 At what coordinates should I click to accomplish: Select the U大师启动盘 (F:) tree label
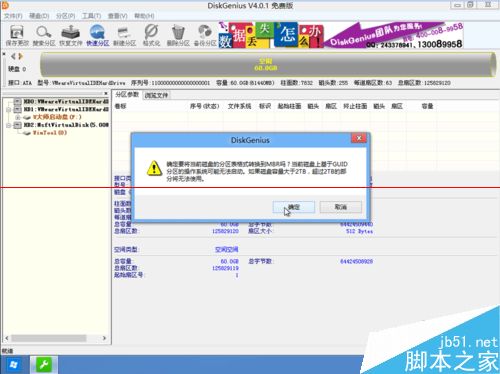(57, 117)
